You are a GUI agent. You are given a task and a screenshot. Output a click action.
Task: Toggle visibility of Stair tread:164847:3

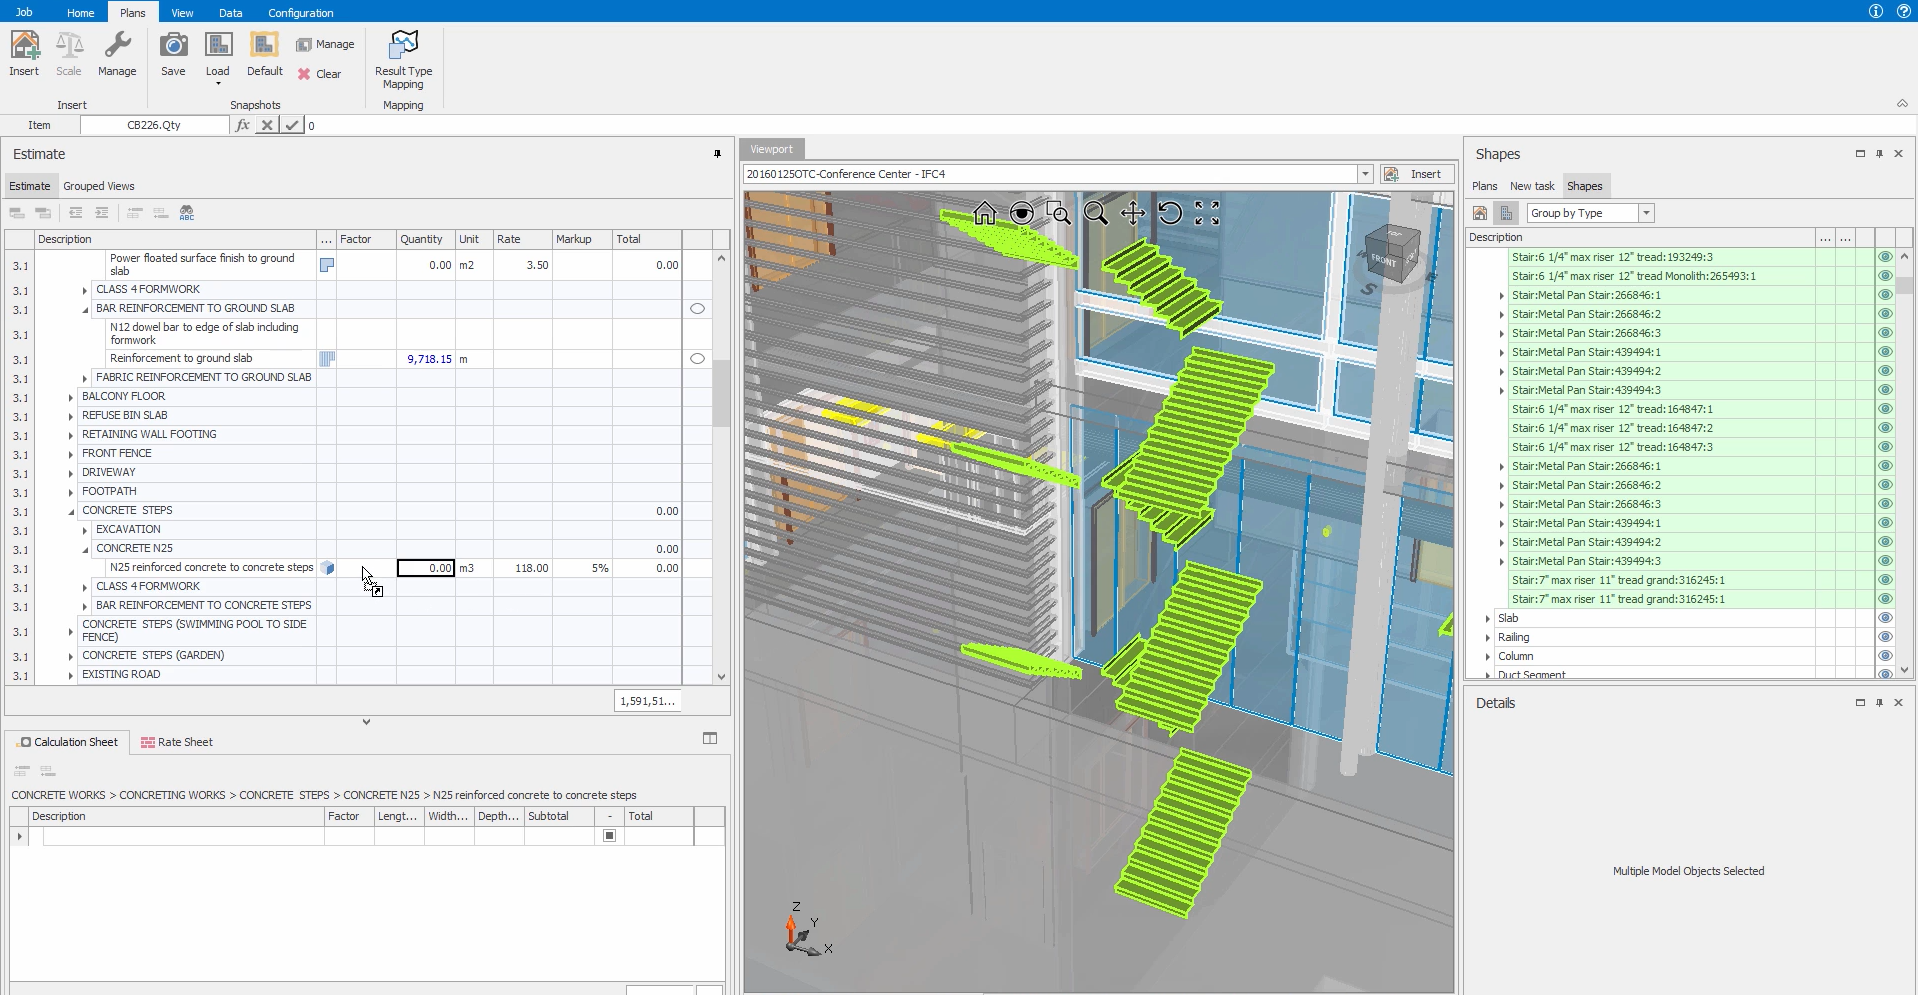pos(1885,447)
